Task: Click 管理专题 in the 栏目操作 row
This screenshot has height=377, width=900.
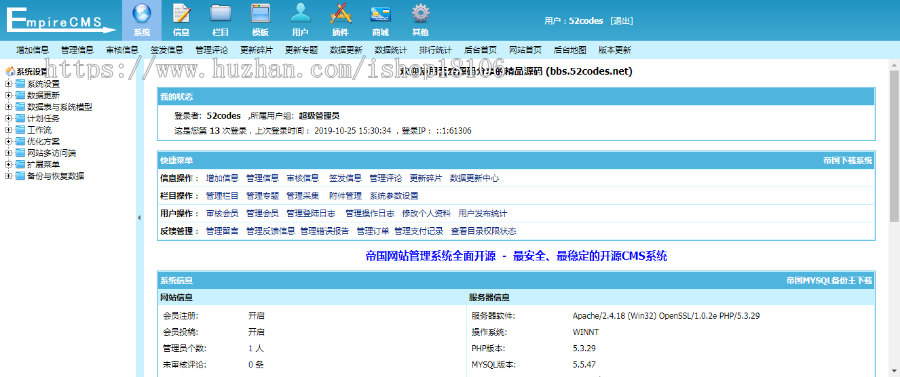Action: pos(262,196)
